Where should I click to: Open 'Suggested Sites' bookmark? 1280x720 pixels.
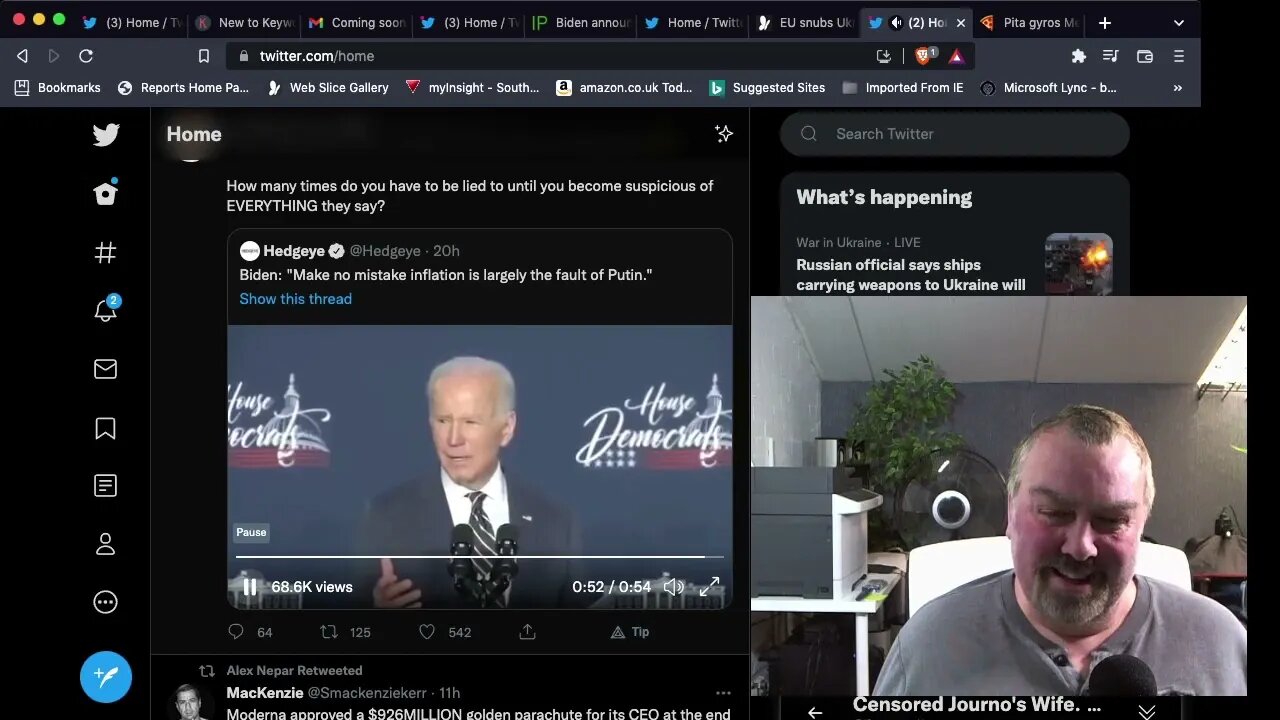[767, 88]
